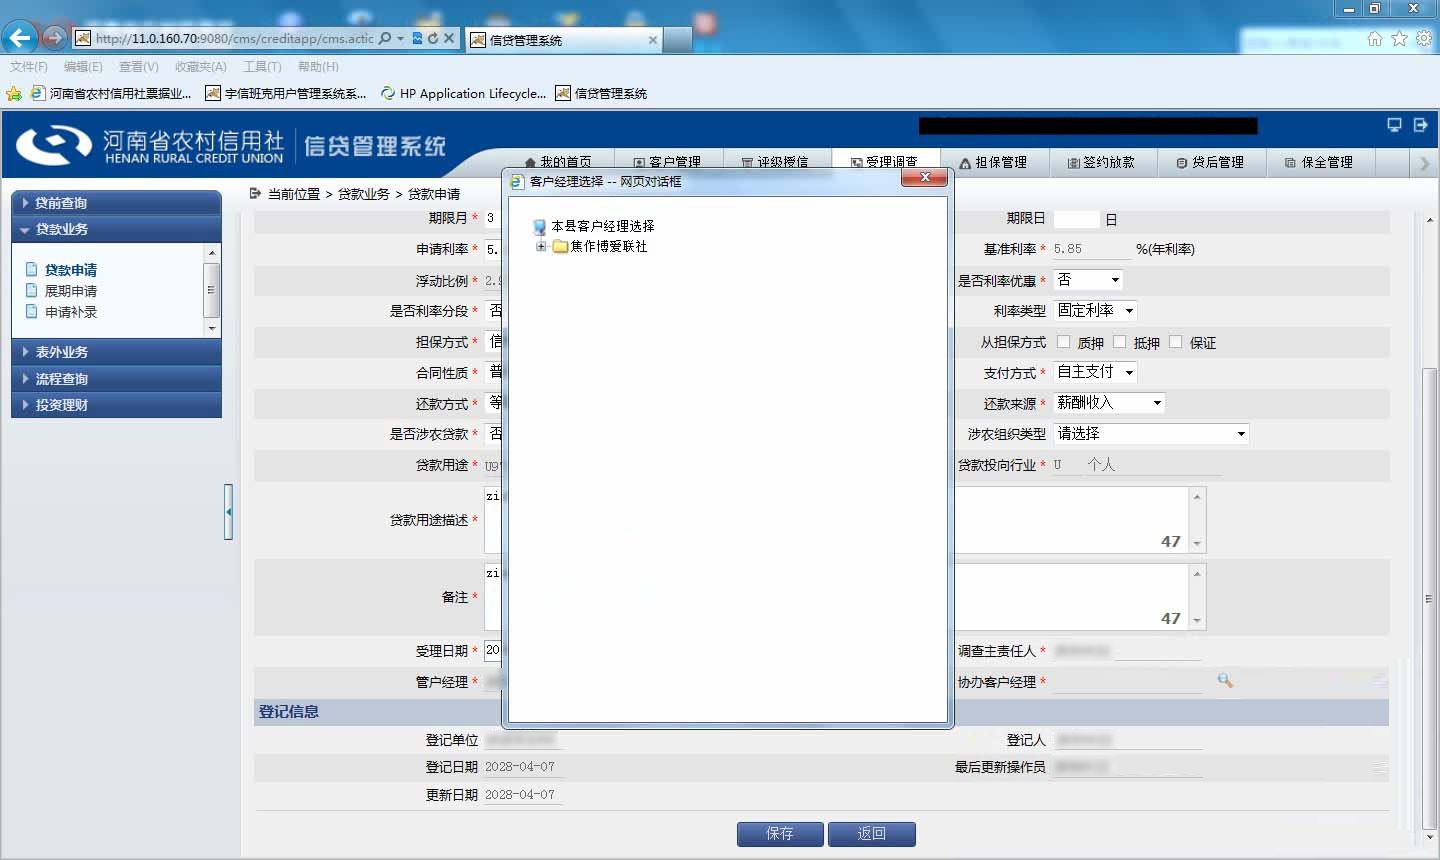Expand the 贷前查询 sidebar section
1440x860 pixels.
(116, 202)
